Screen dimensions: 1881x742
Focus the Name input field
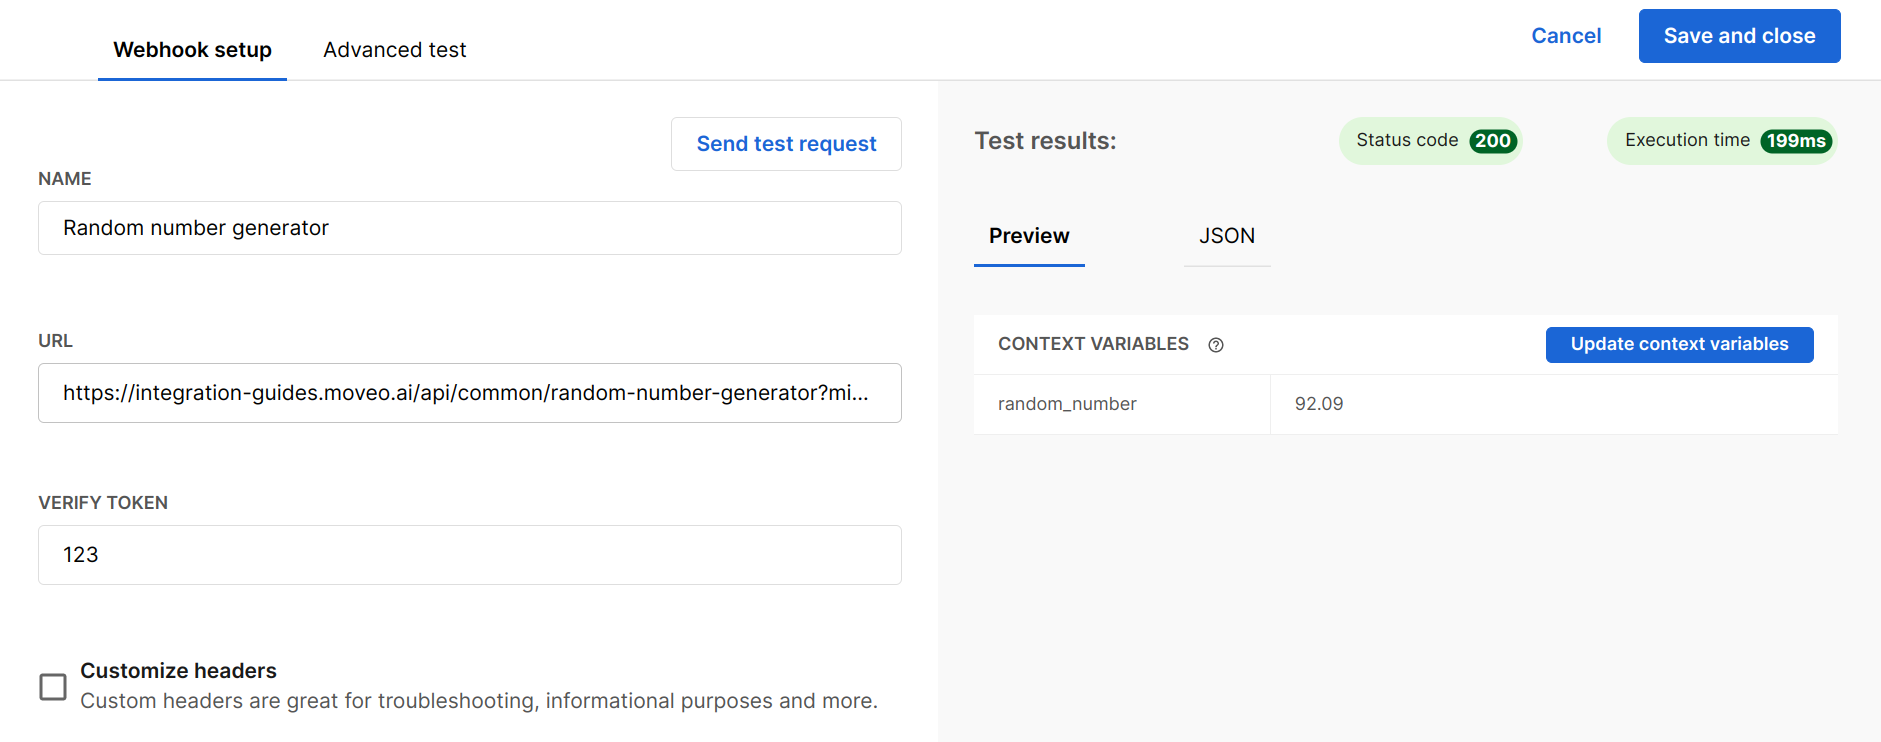(469, 228)
